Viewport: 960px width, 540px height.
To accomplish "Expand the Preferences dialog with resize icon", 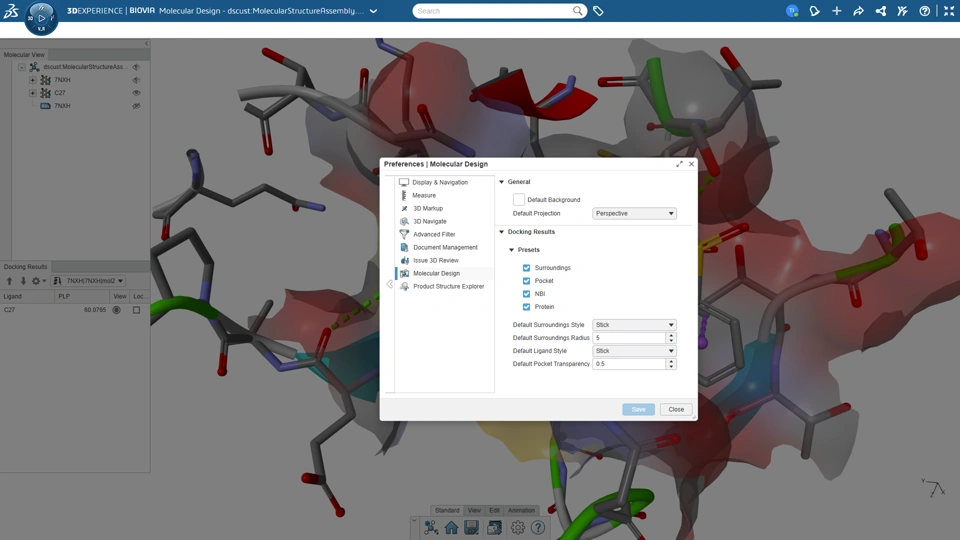I will (679, 164).
